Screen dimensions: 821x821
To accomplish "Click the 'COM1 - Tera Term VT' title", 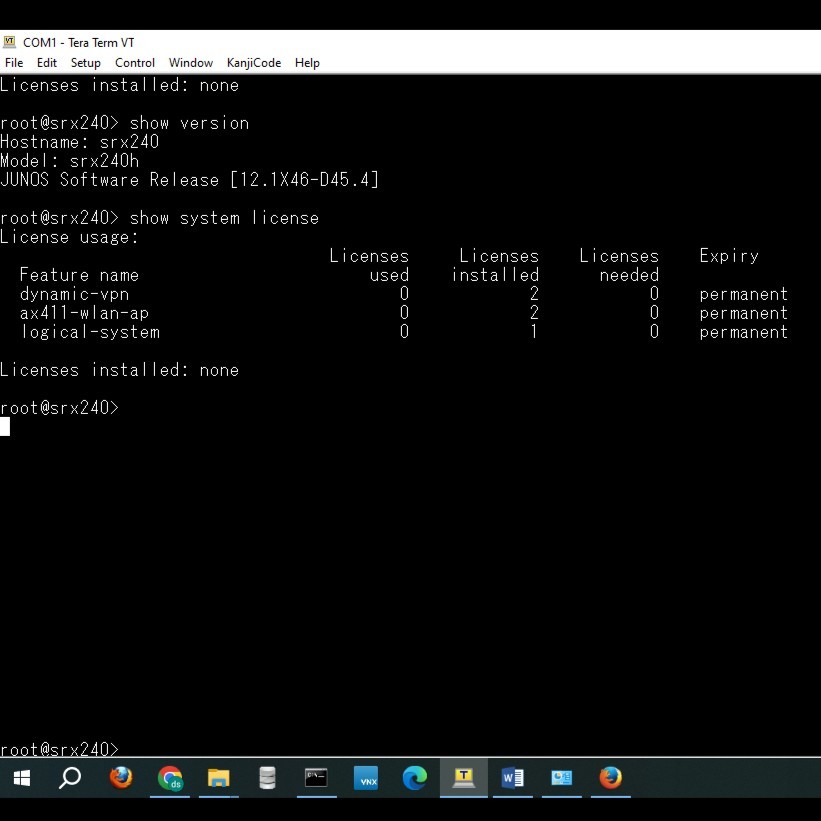I will pyautogui.click(x=79, y=42).
